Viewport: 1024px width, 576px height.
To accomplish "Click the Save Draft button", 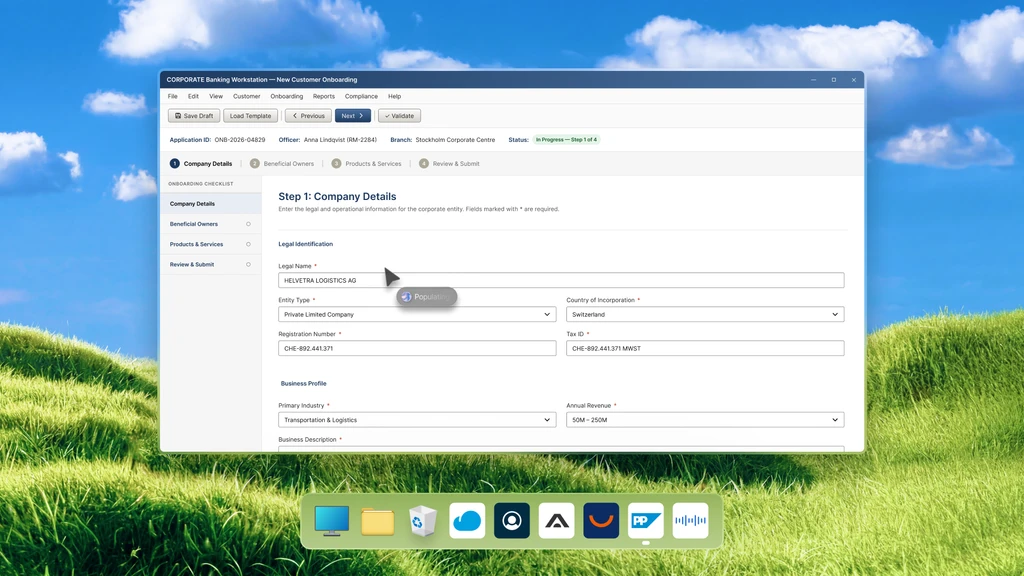I will [194, 116].
